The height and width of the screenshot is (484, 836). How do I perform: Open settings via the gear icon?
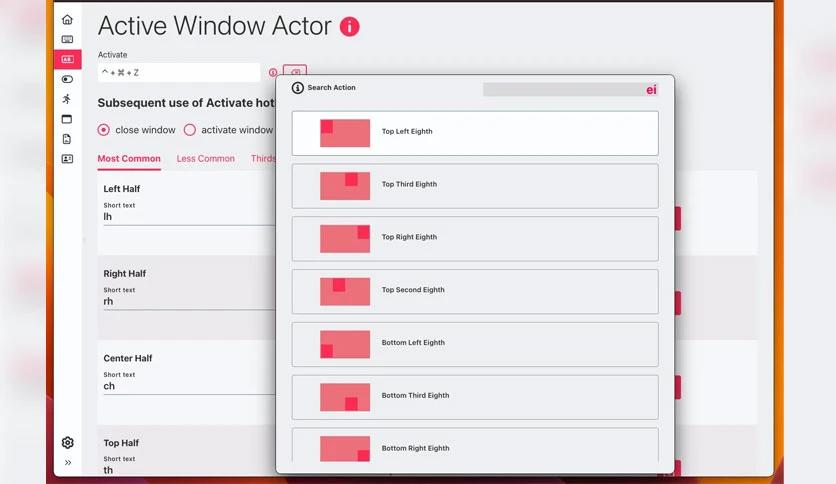(x=67, y=442)
